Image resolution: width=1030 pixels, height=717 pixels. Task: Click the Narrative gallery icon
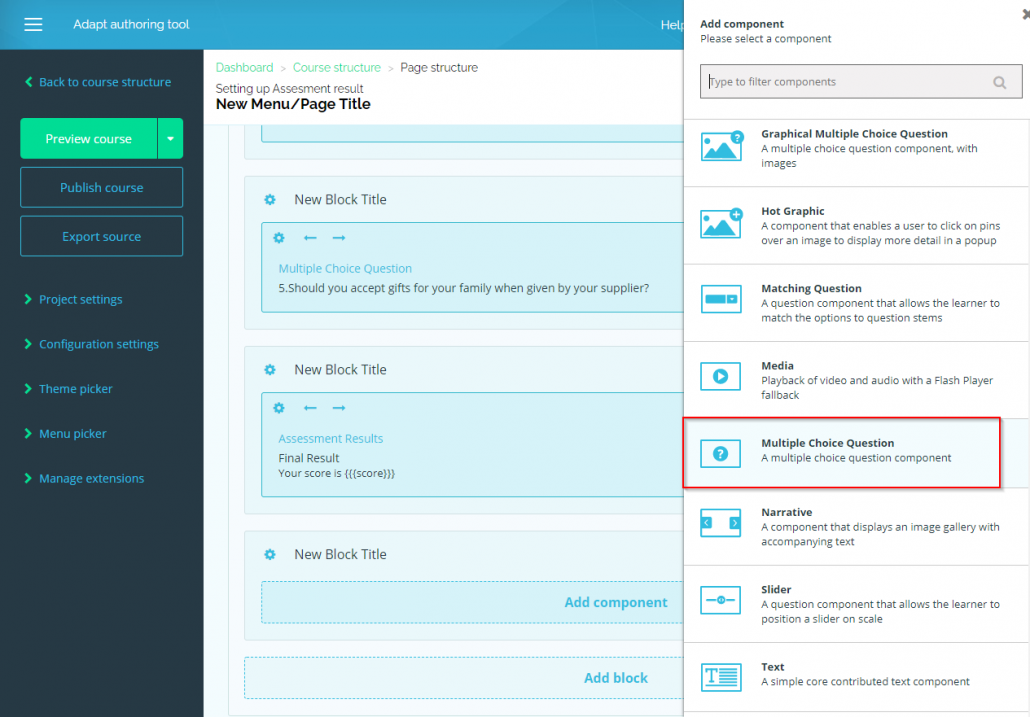[x=720, y=522]
